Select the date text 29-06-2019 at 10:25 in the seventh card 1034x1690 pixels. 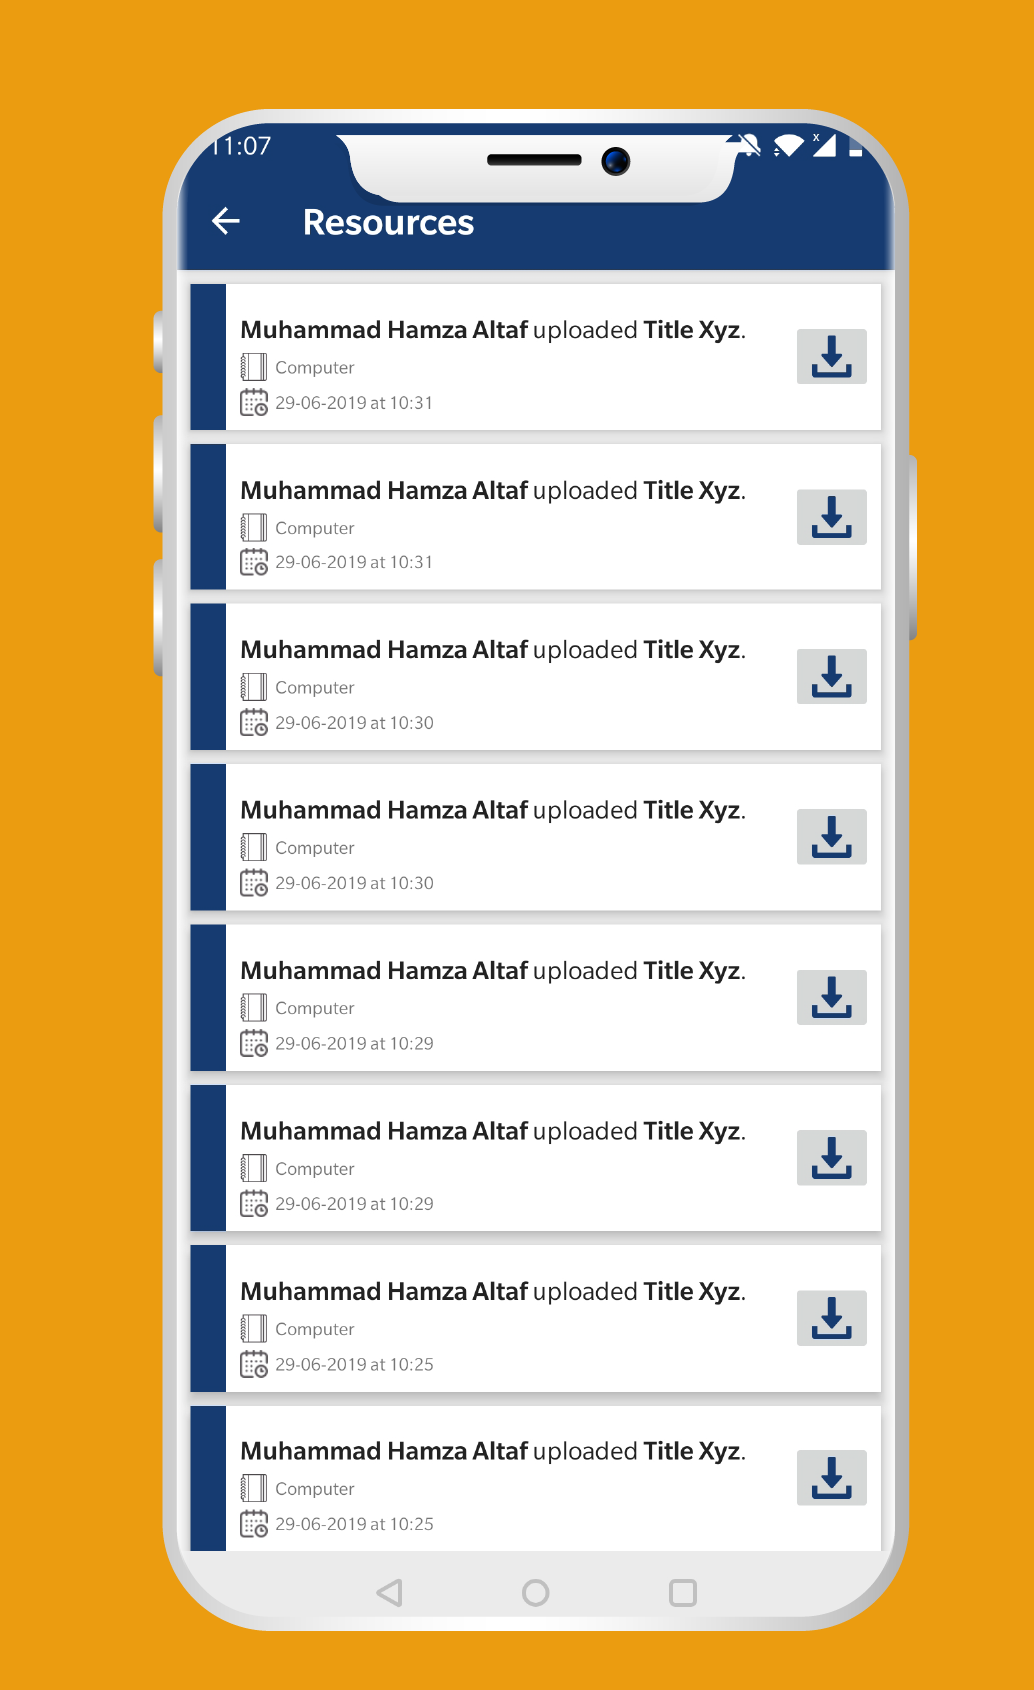355,1364
